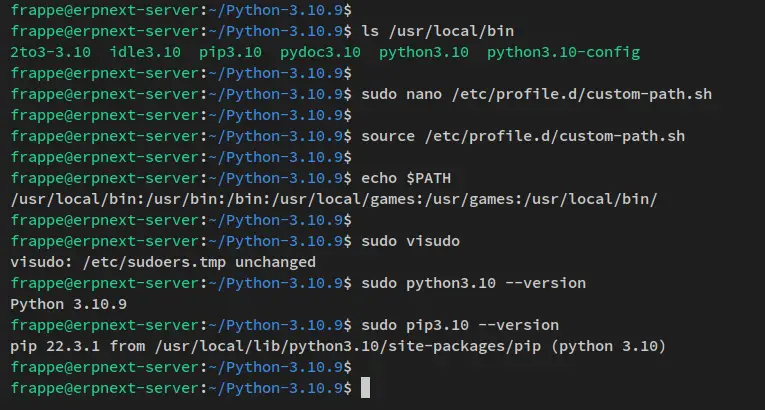Click the 'source /etc/profile.d/custom-path.sh' command
765x410 pixels.
pos(523,136)
